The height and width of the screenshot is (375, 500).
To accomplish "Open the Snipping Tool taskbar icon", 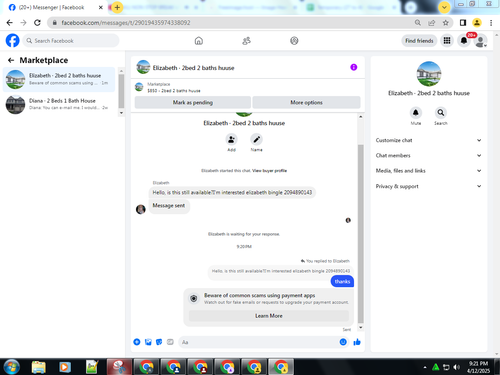I will [x=119, y=367].
